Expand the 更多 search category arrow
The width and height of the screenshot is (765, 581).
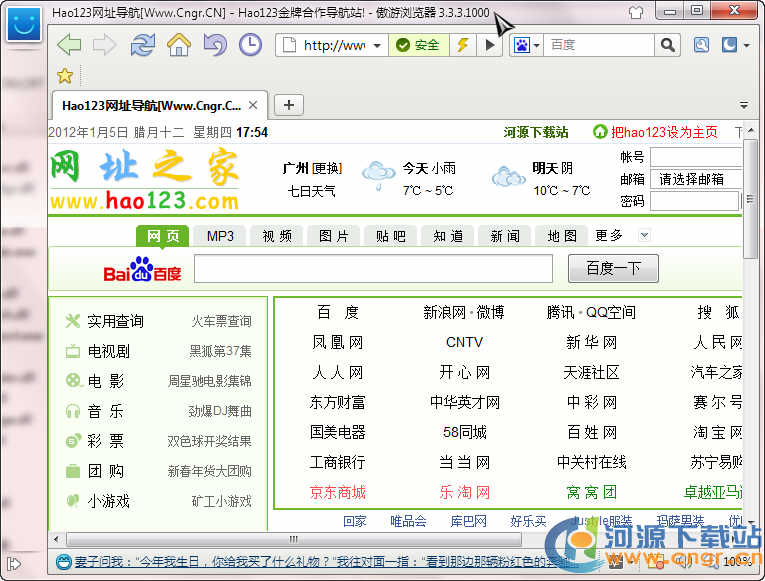coord(644,236)
